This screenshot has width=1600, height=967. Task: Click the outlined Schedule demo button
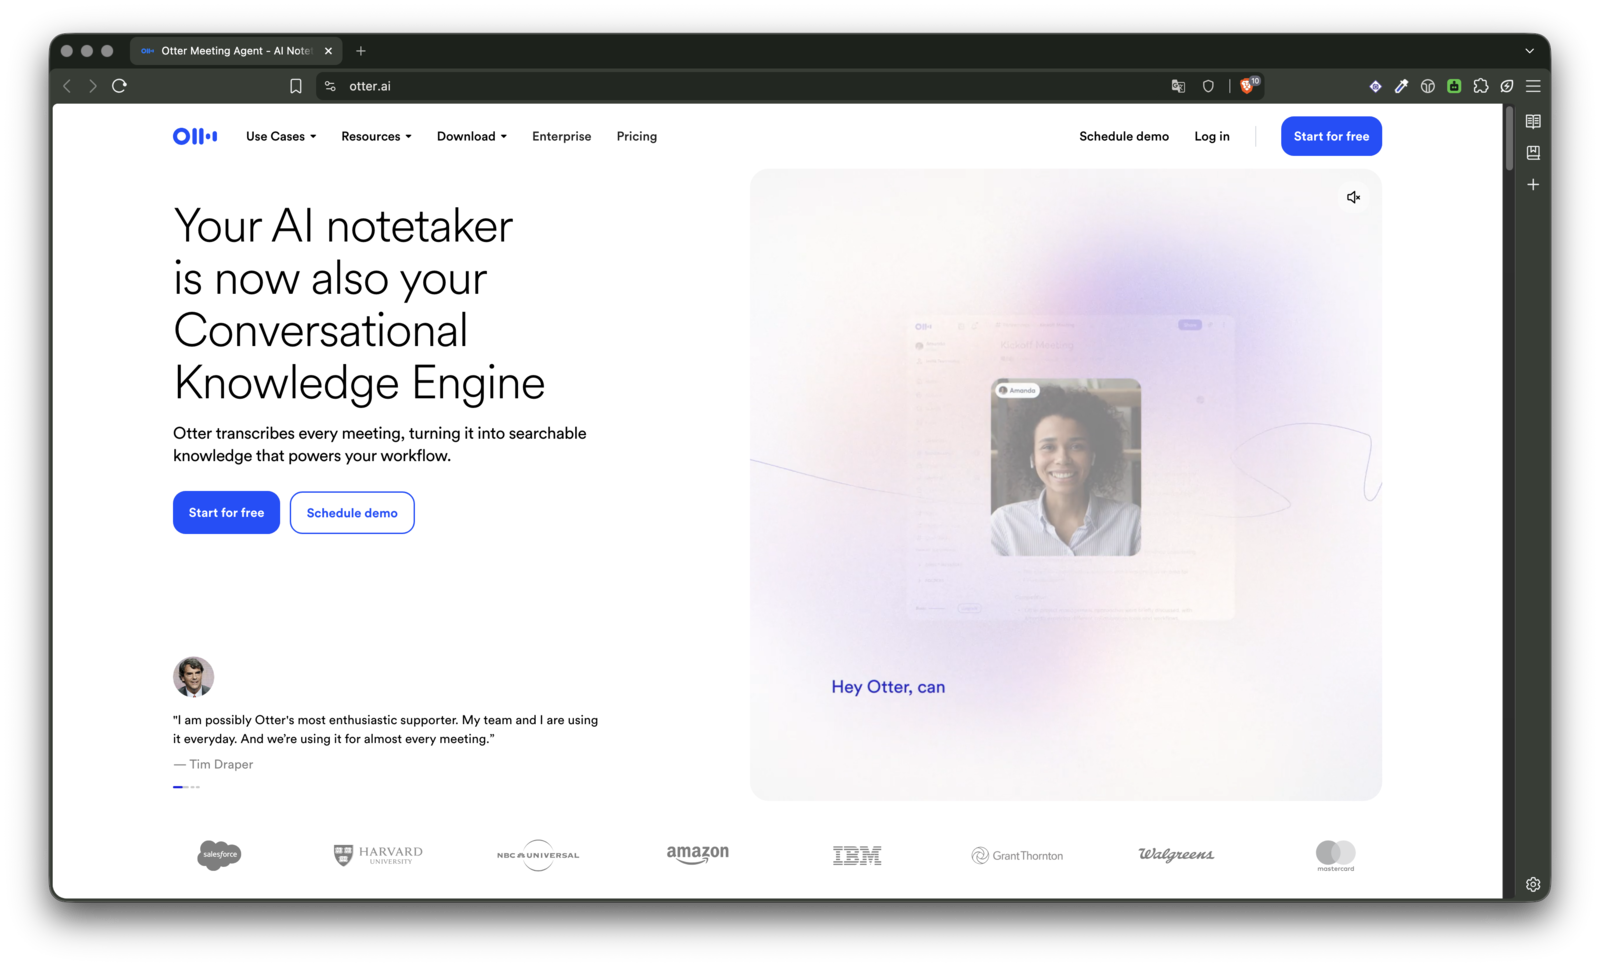[x=352, y=513]
